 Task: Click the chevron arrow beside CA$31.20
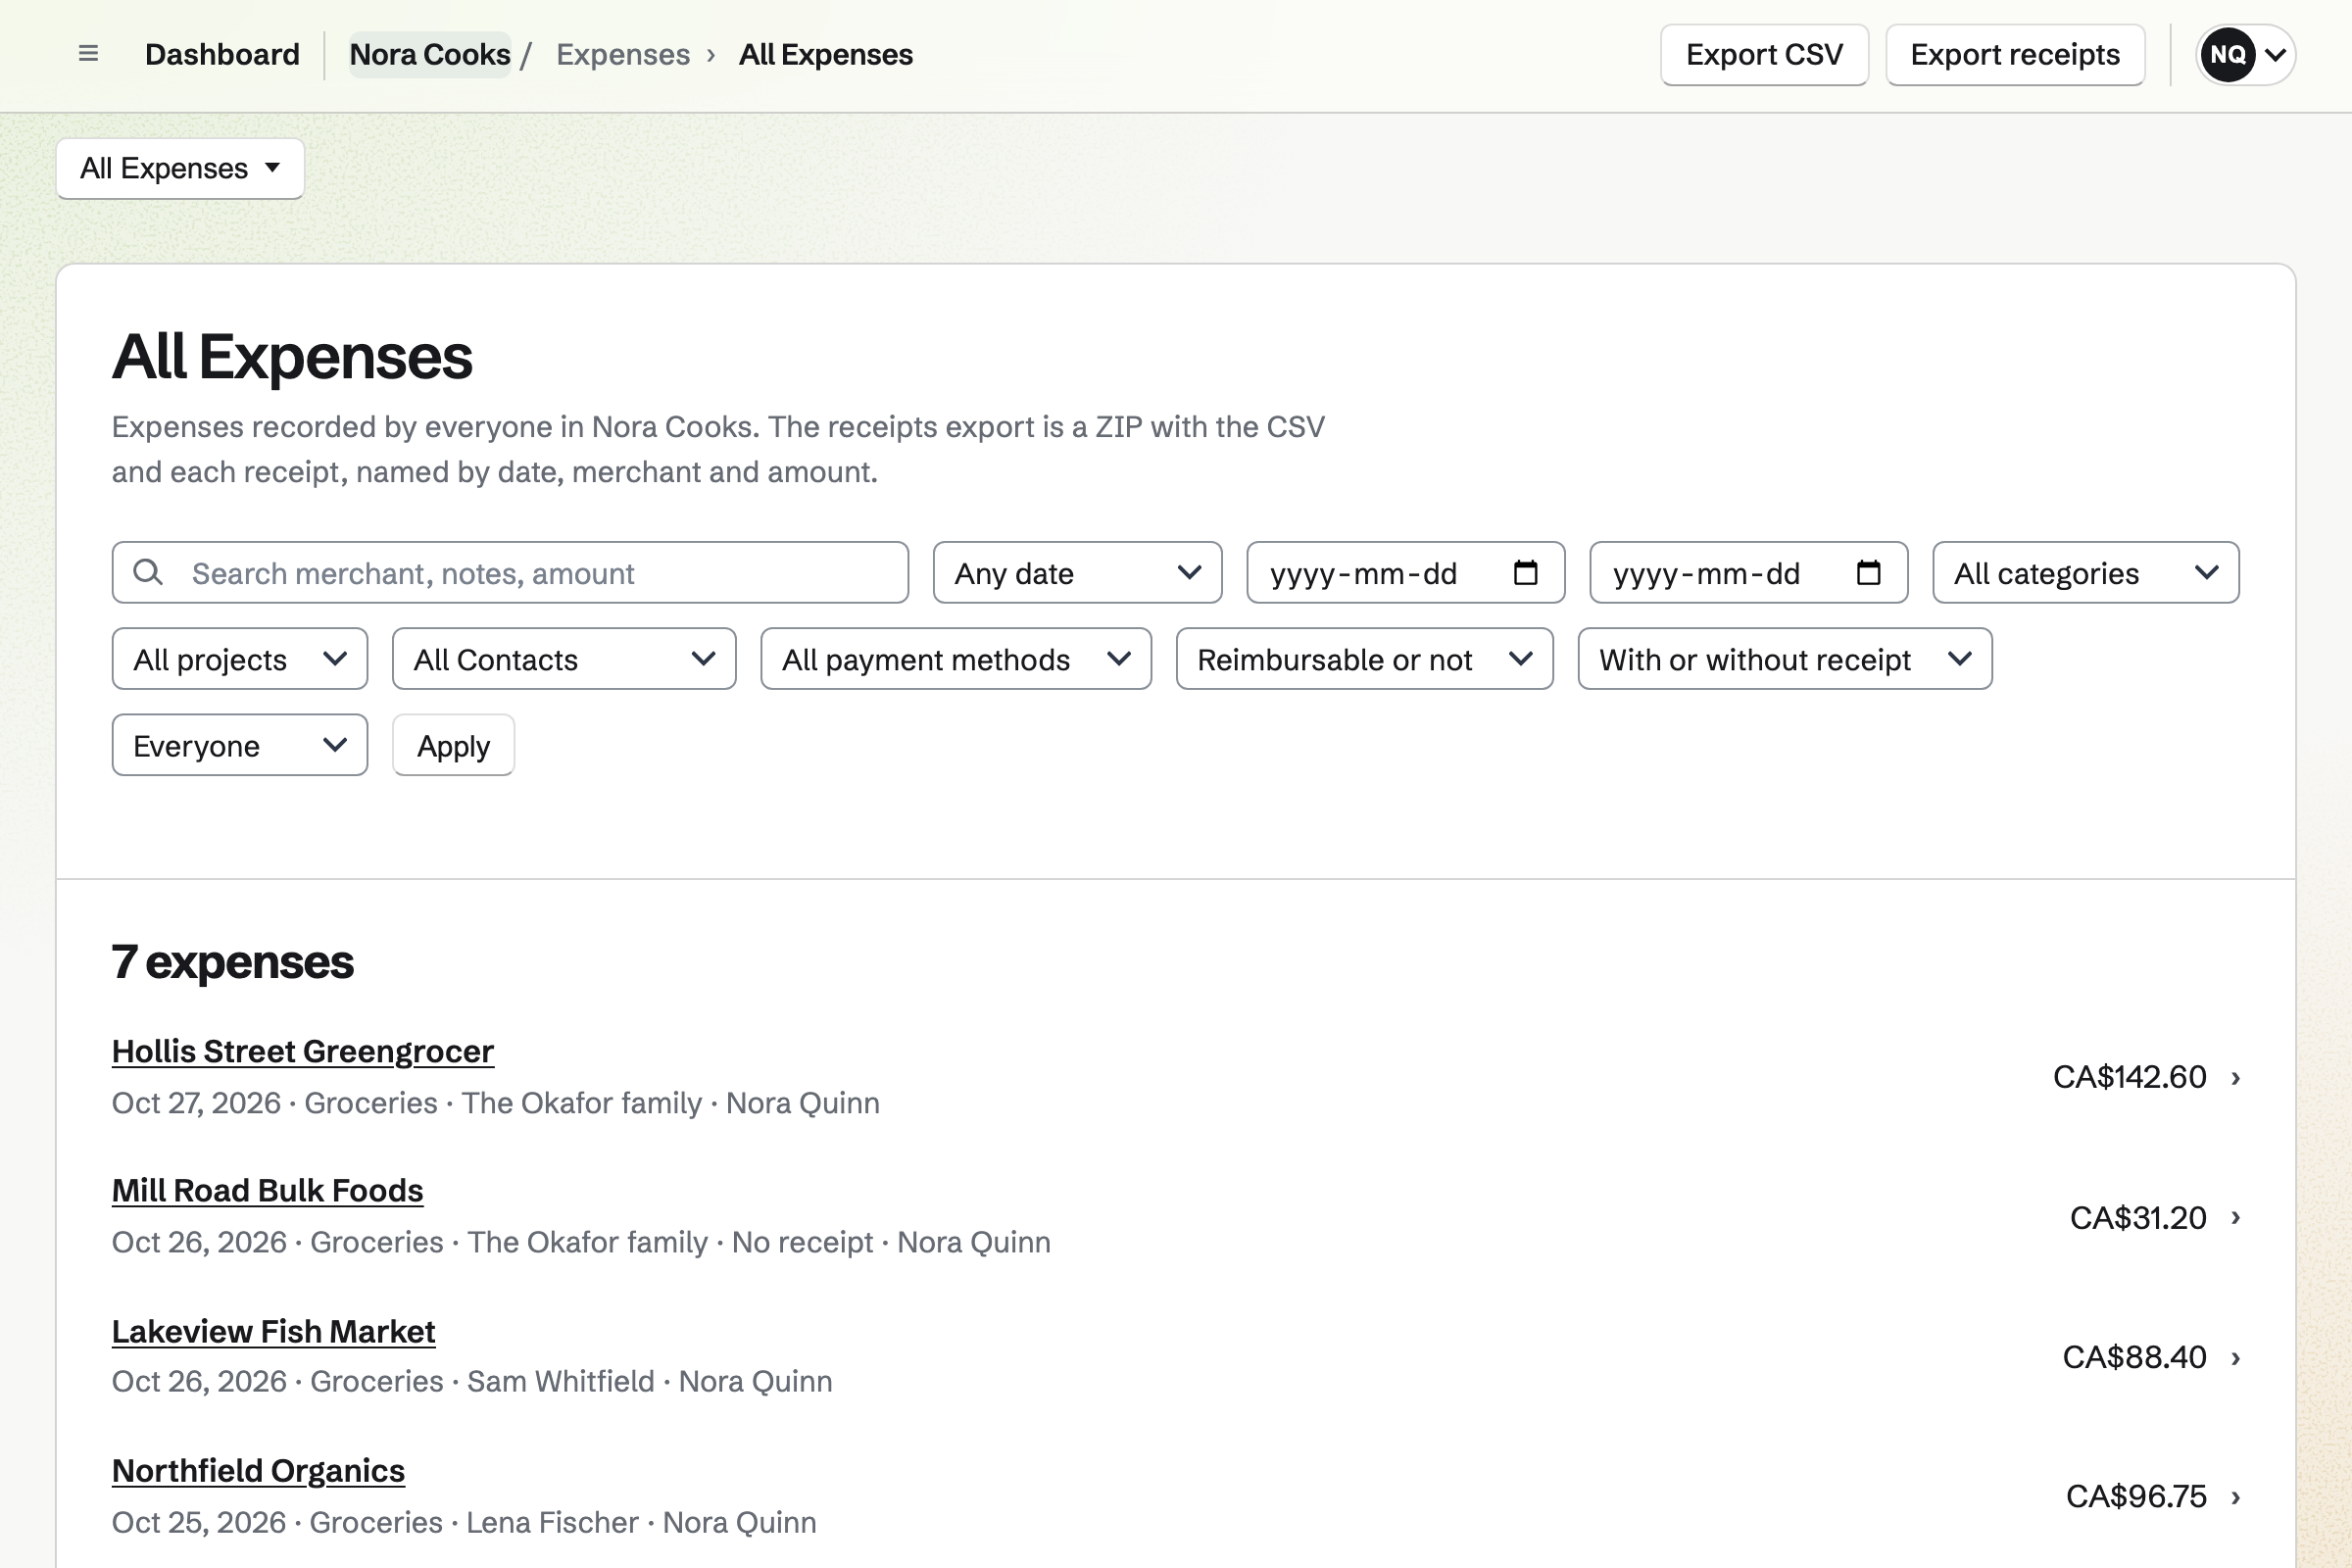tap(2235, 1218)
